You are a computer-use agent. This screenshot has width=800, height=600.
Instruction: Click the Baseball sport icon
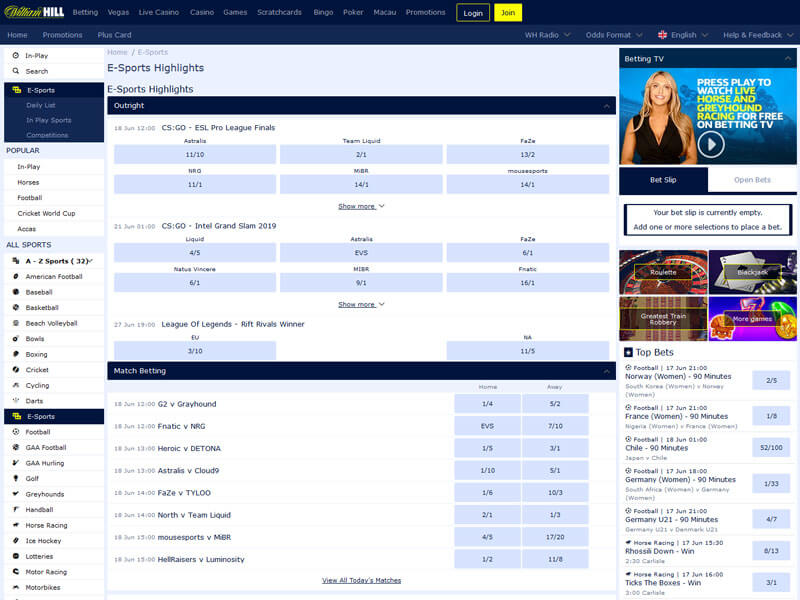(x=16, y=292)
